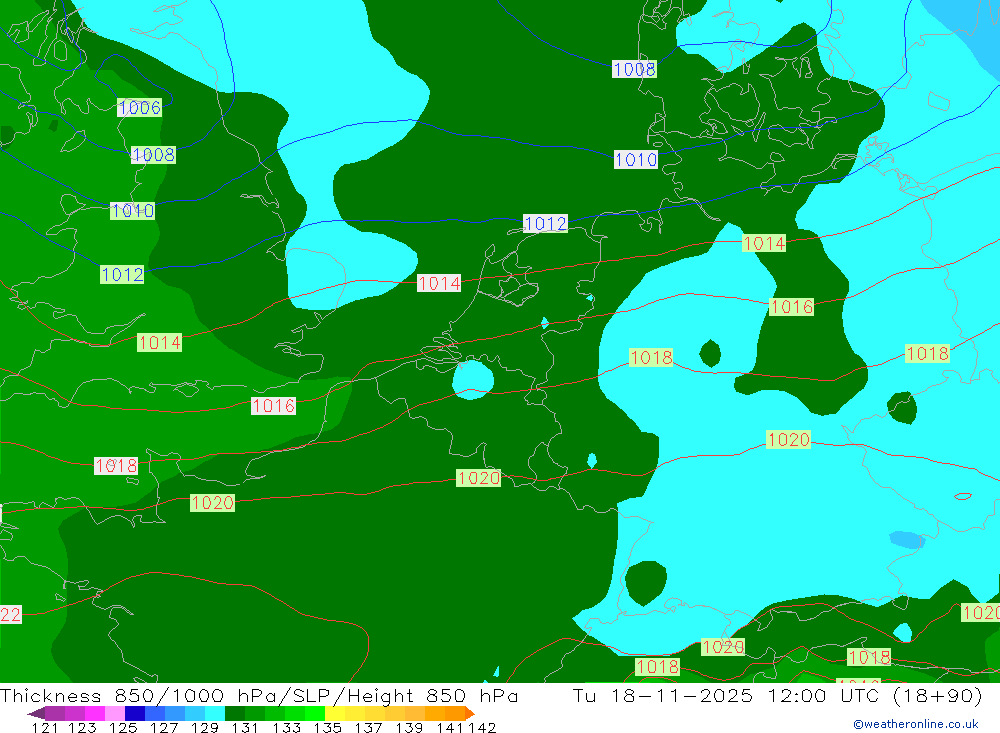Click the legend value 125
Viewport: 1000px width, 733px height.
click(x=123, y=727)
